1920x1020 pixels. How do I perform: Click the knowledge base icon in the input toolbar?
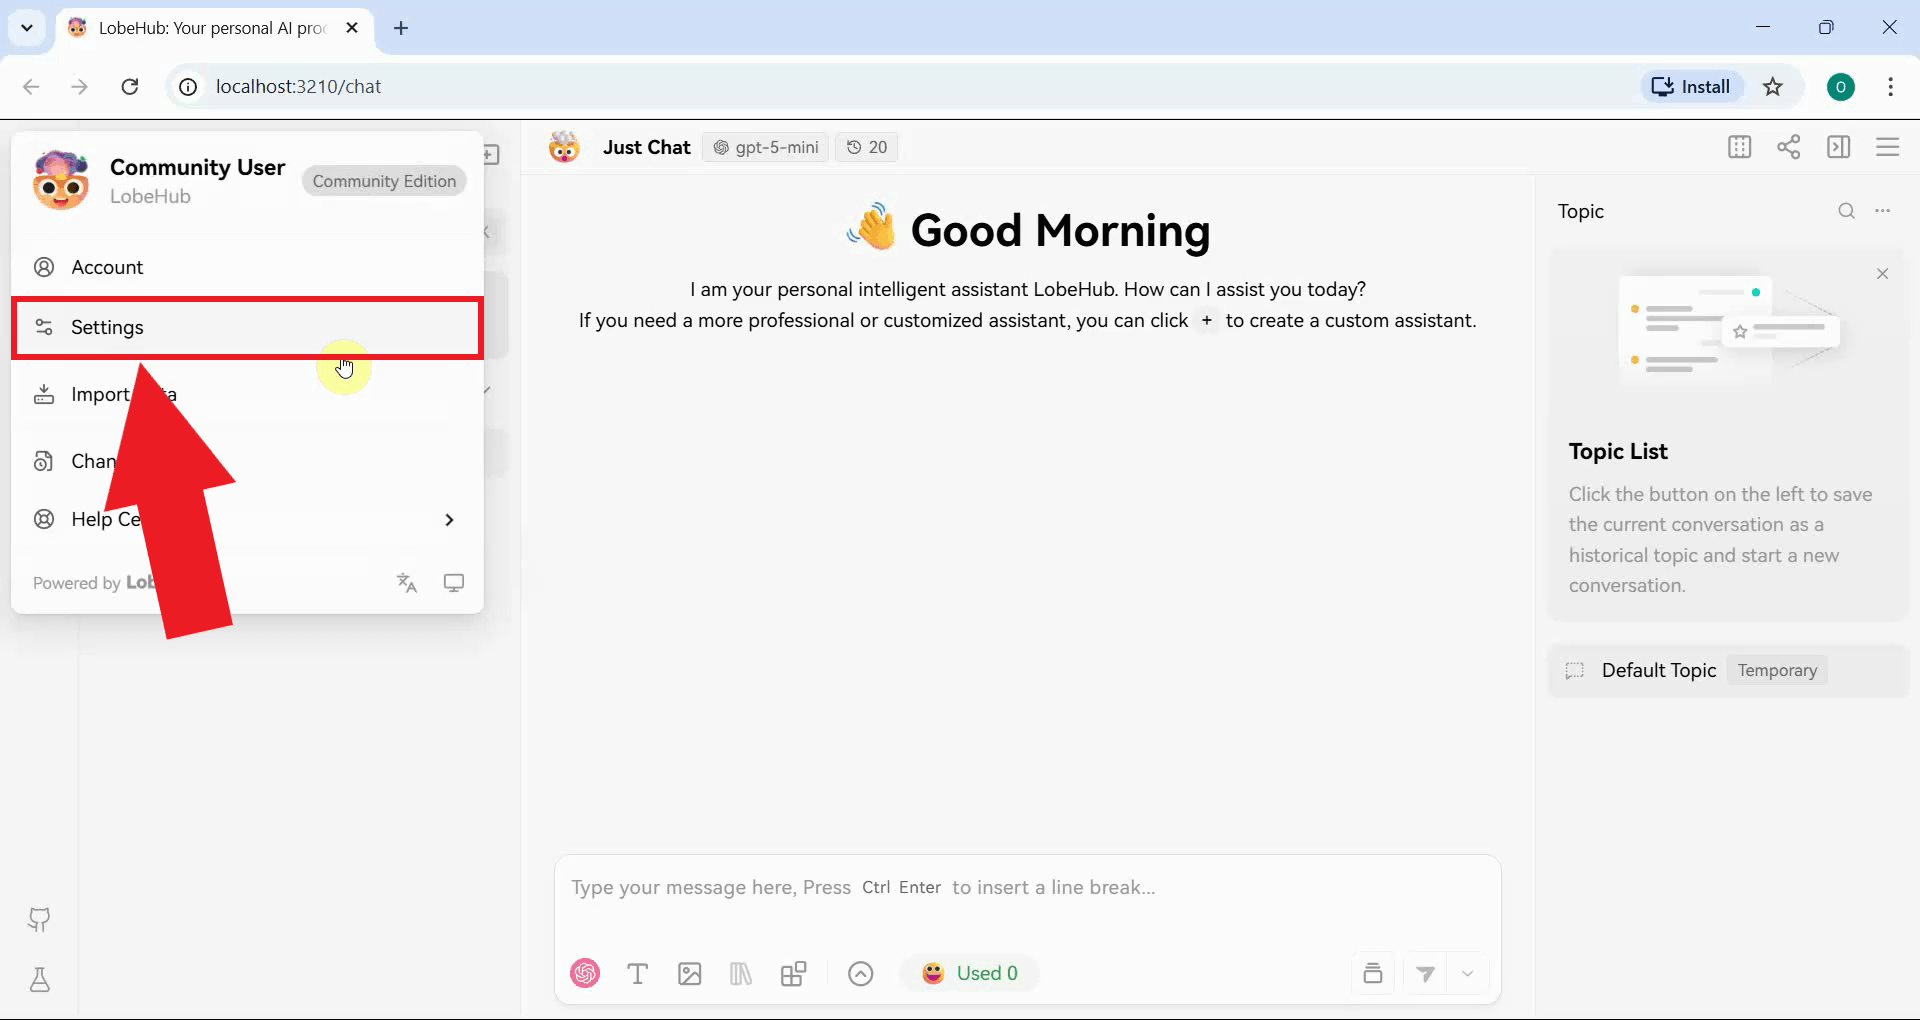(x=741, y=973)
